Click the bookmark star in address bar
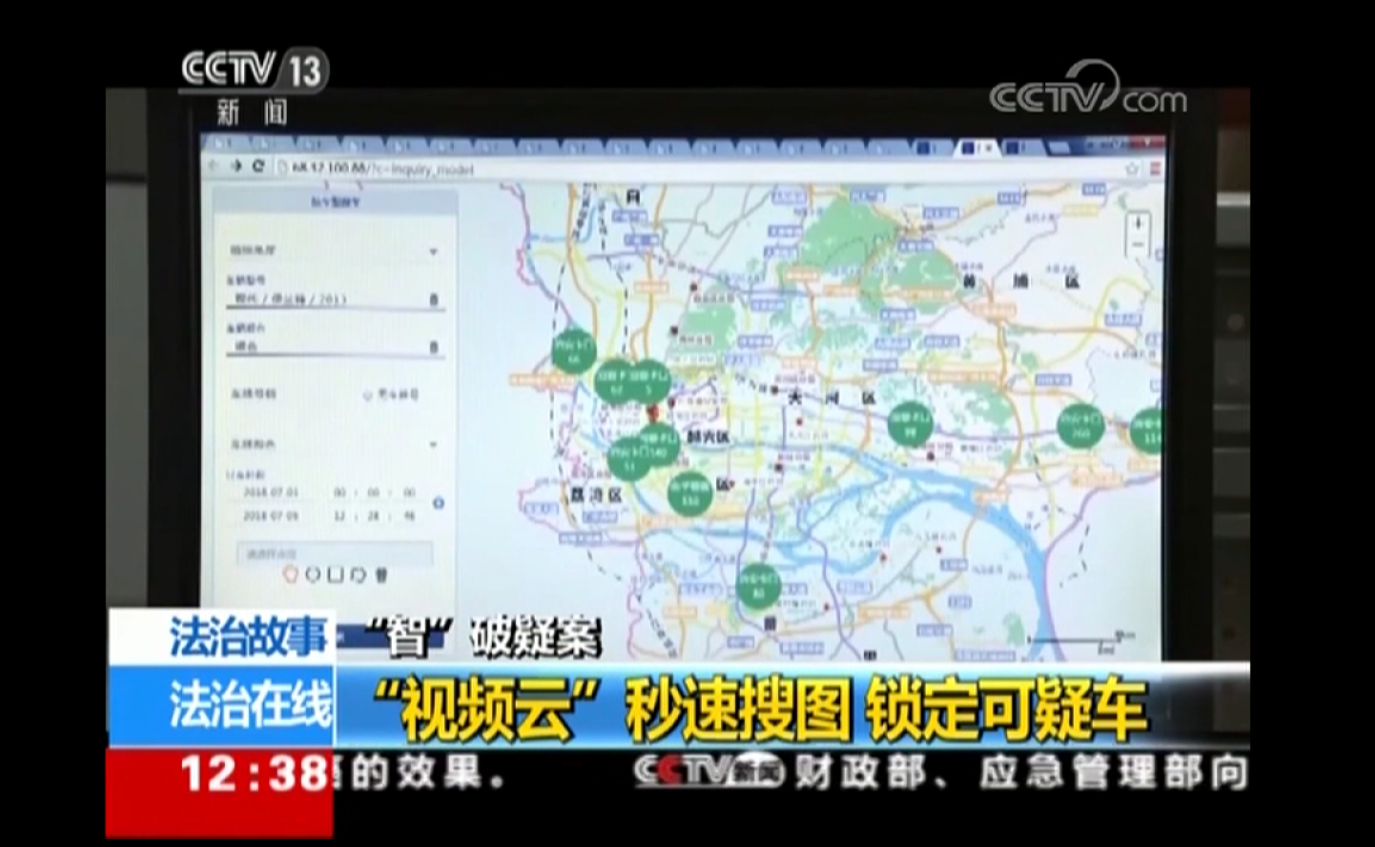The image size is (1375, 847). pos(1131,169)
